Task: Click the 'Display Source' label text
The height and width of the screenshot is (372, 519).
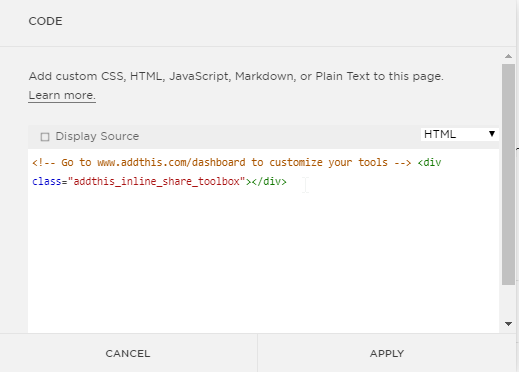Action: 97,136
